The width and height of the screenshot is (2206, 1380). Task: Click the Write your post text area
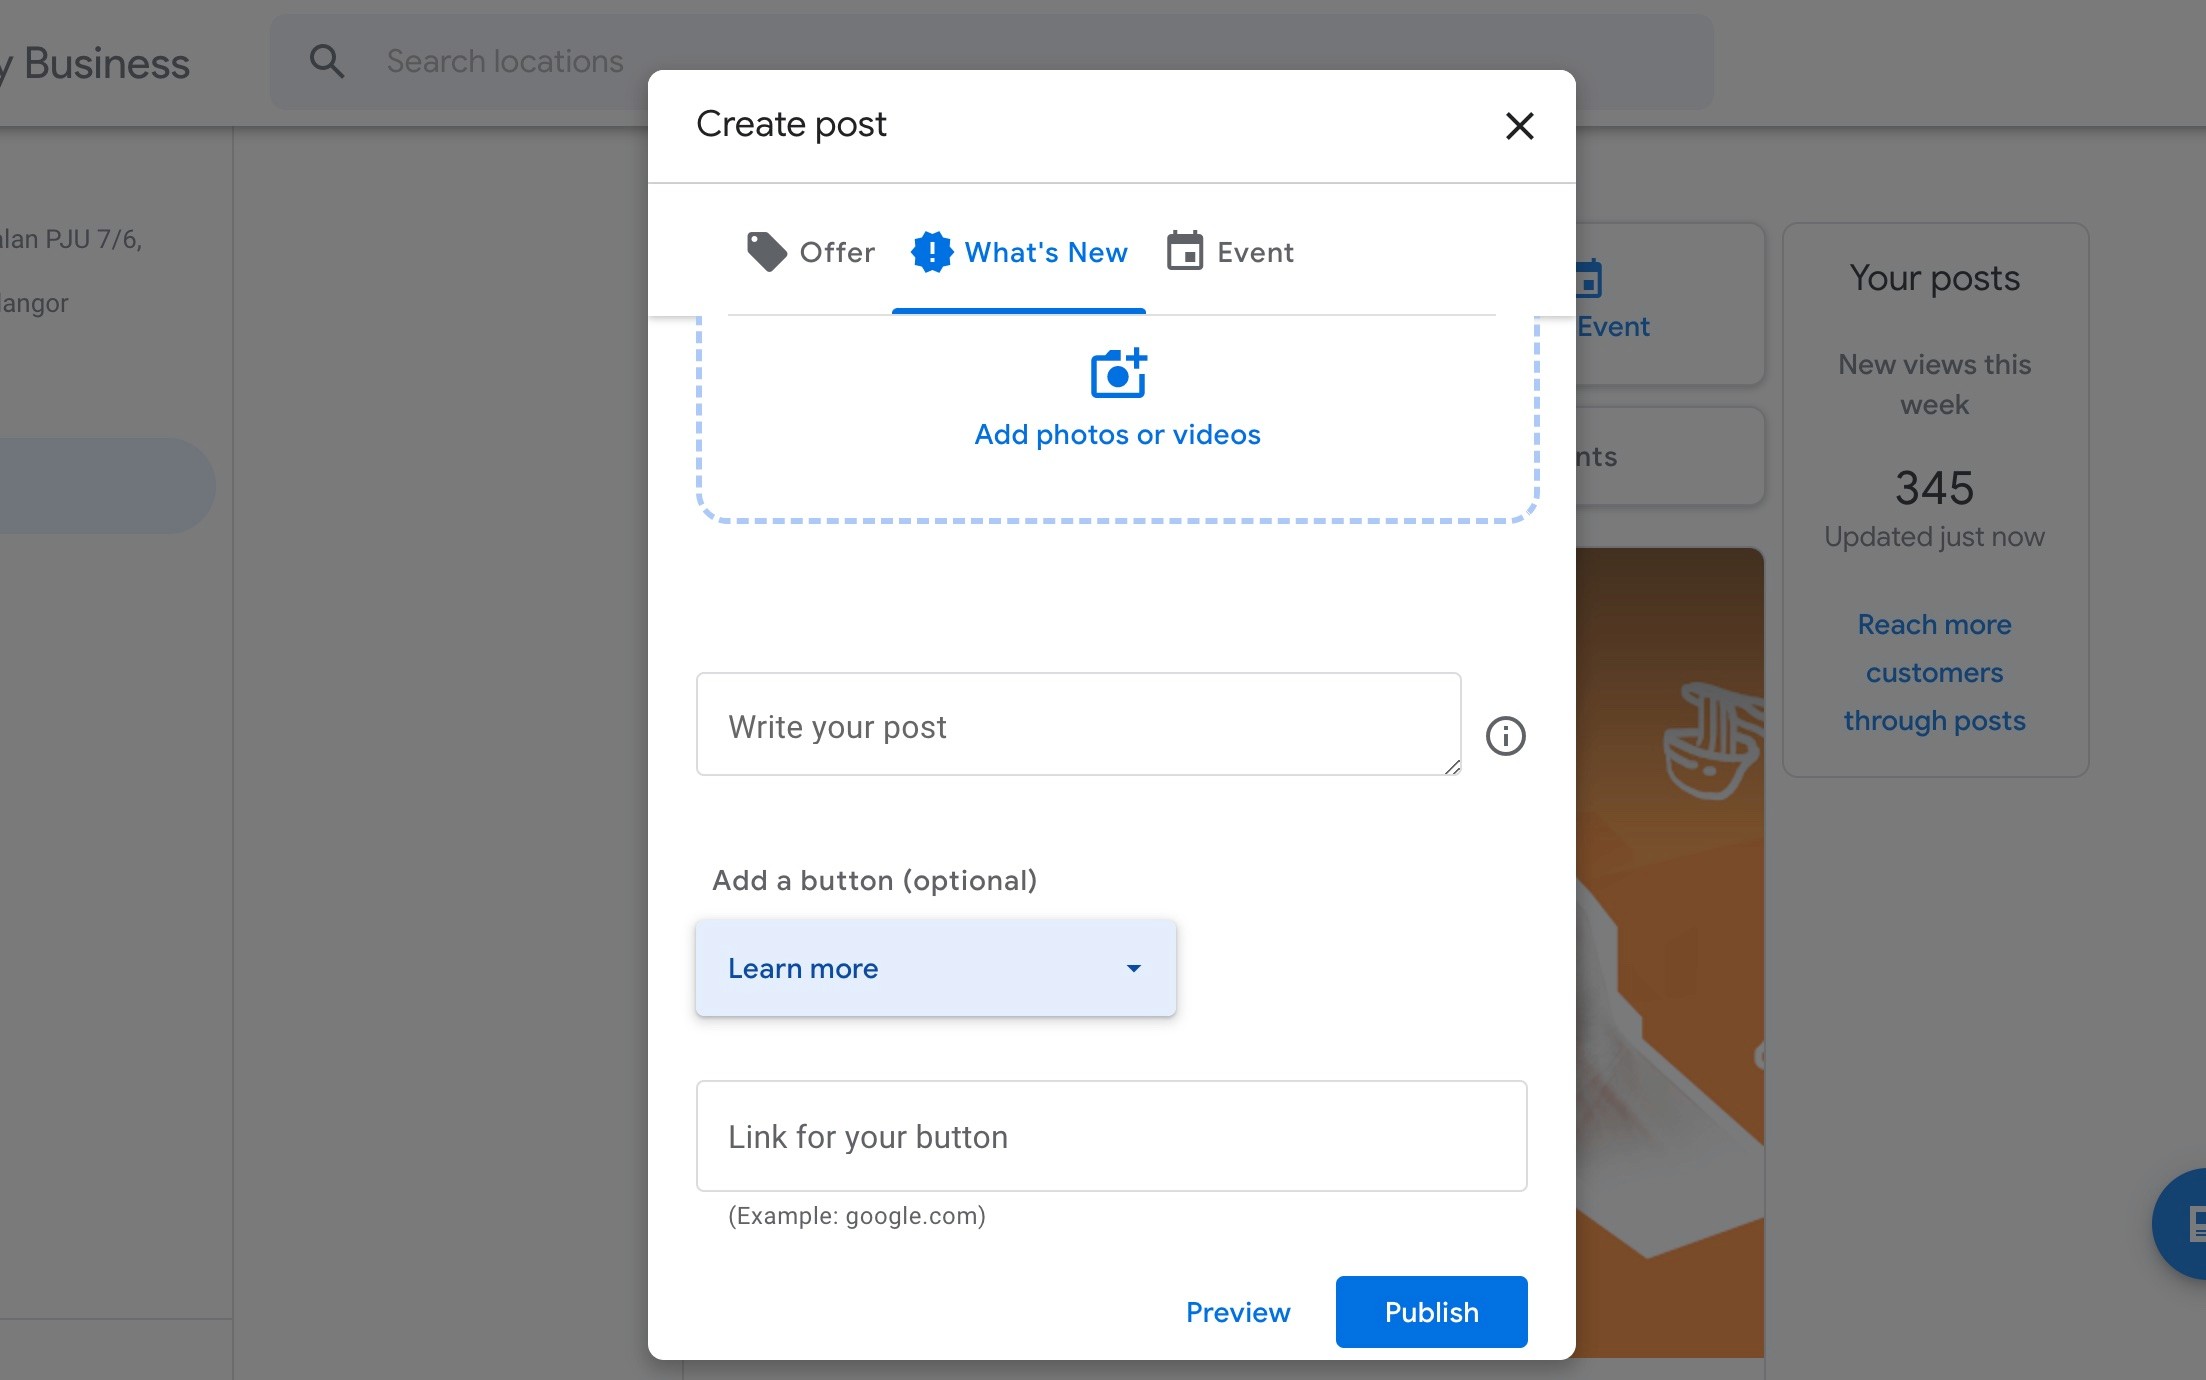(1078, 725)
